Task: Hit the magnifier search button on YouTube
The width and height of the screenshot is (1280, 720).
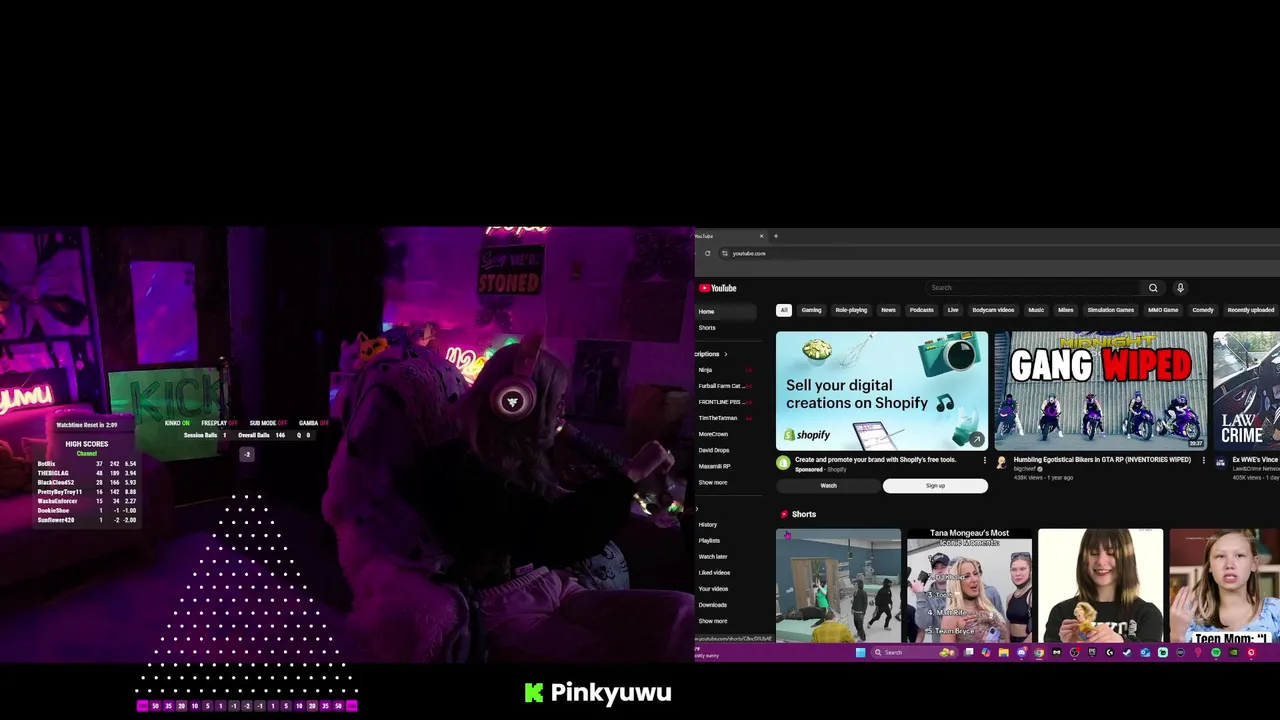Action: pos(1153,288)
